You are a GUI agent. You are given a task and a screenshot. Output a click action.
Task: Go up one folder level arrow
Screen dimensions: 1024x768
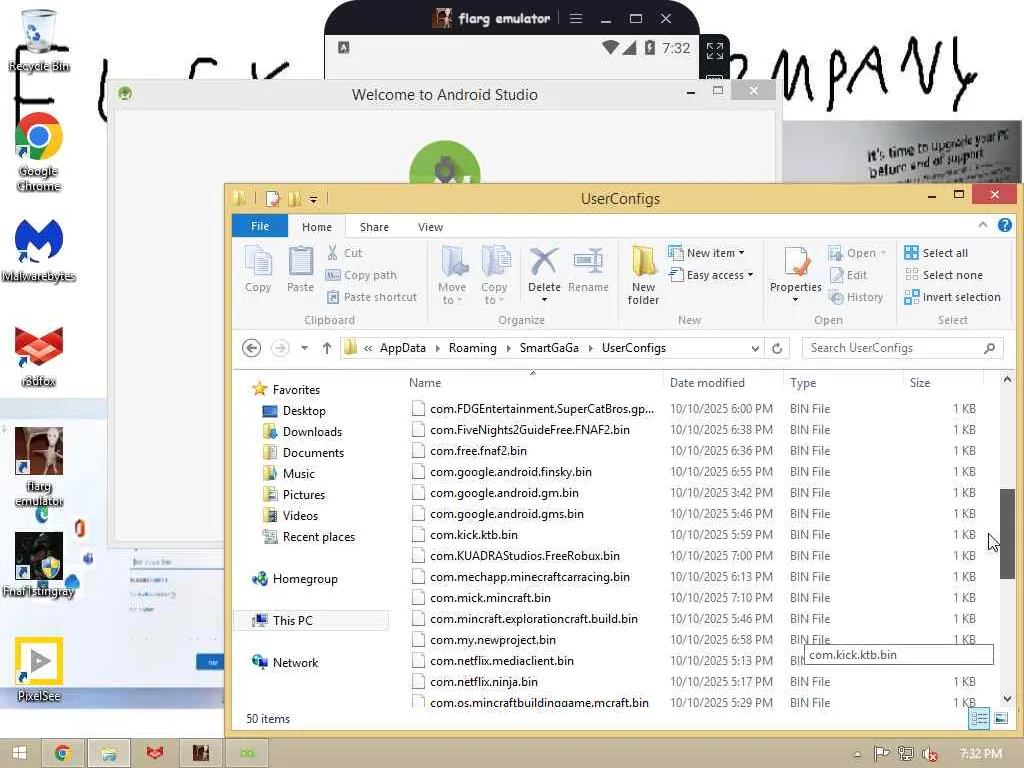coord(327,348)
